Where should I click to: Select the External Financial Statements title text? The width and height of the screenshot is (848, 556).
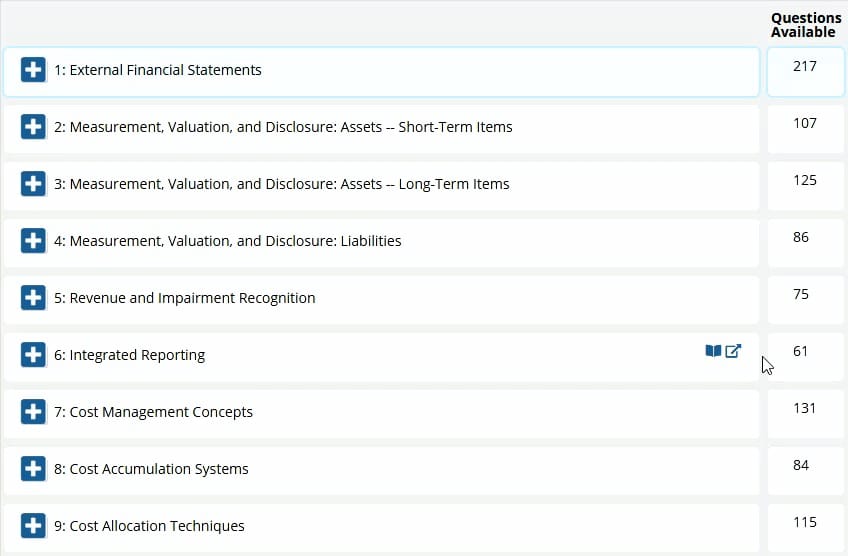158,70
